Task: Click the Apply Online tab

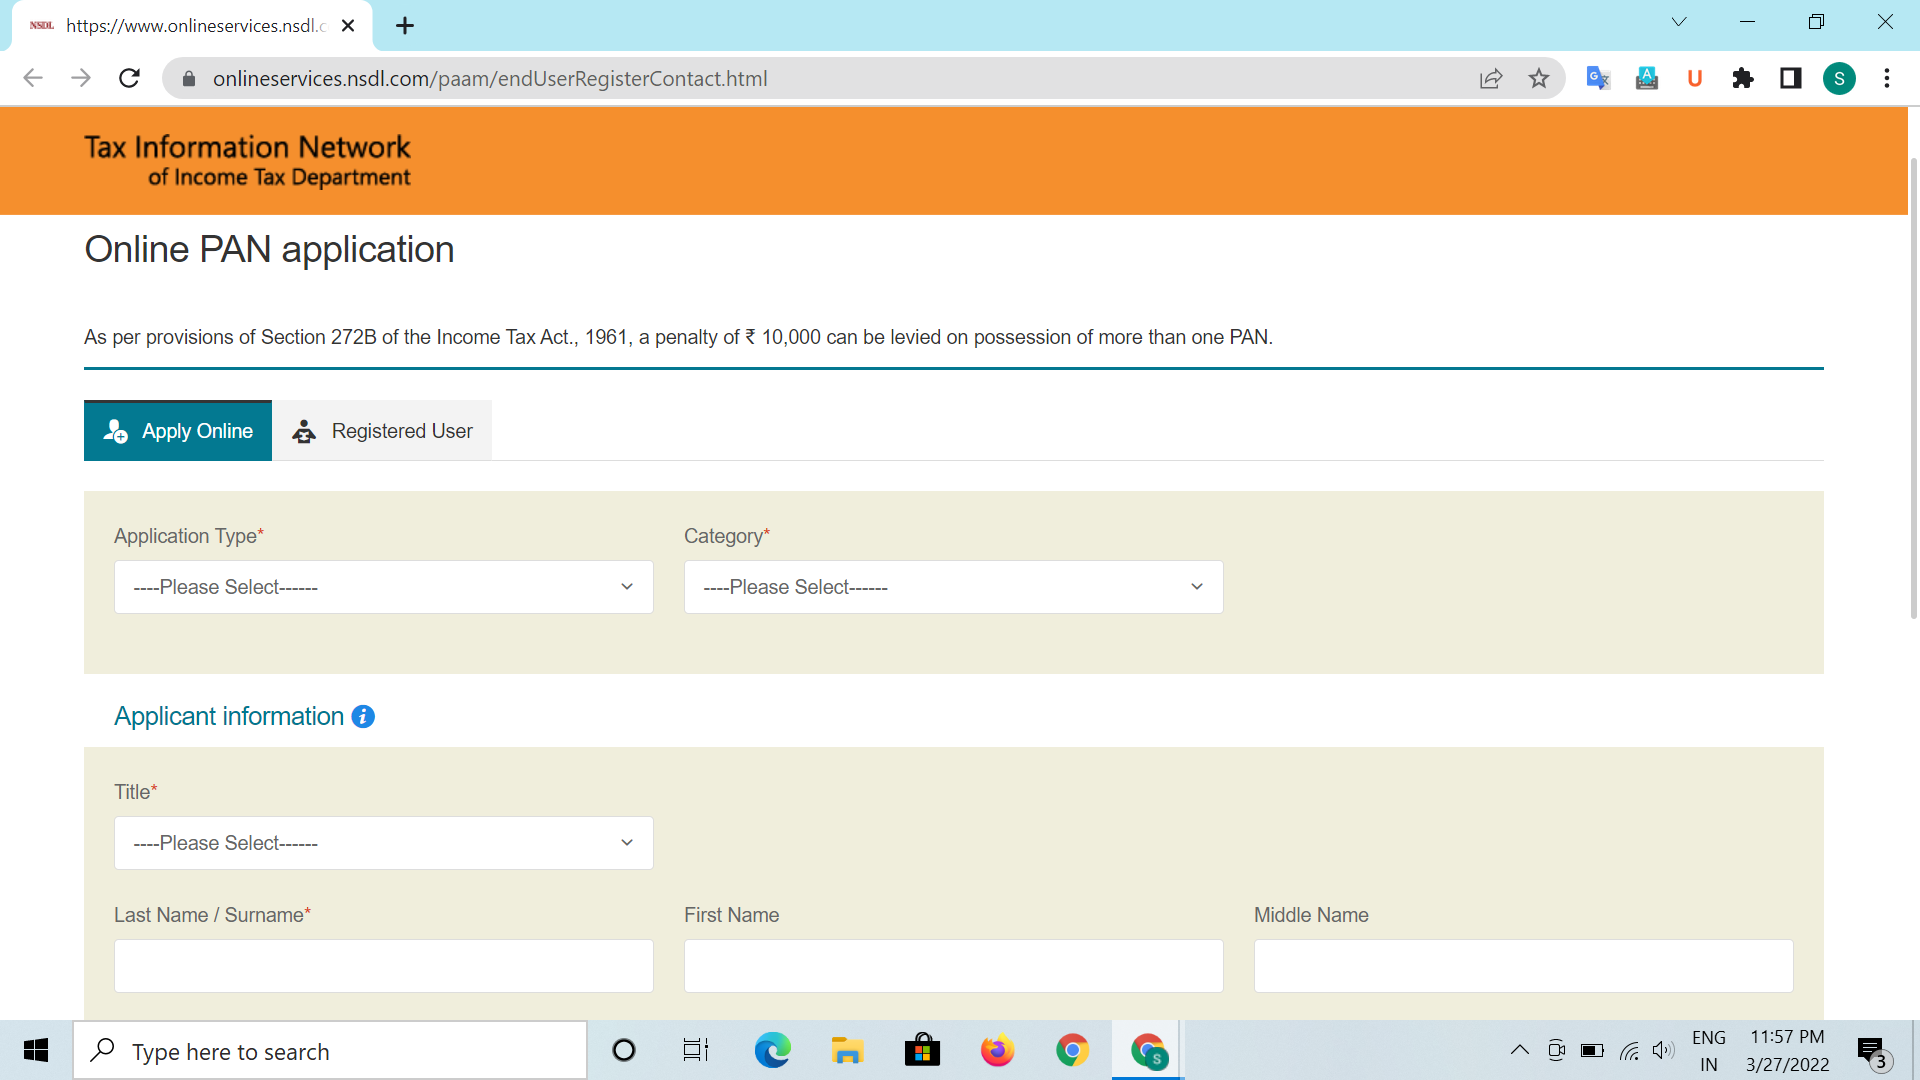Action: 177,431
